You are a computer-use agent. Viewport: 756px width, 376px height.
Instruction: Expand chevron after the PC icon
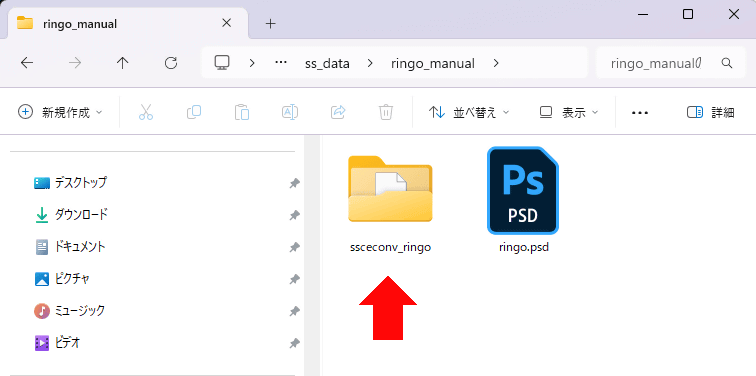[x=252, y=63]
